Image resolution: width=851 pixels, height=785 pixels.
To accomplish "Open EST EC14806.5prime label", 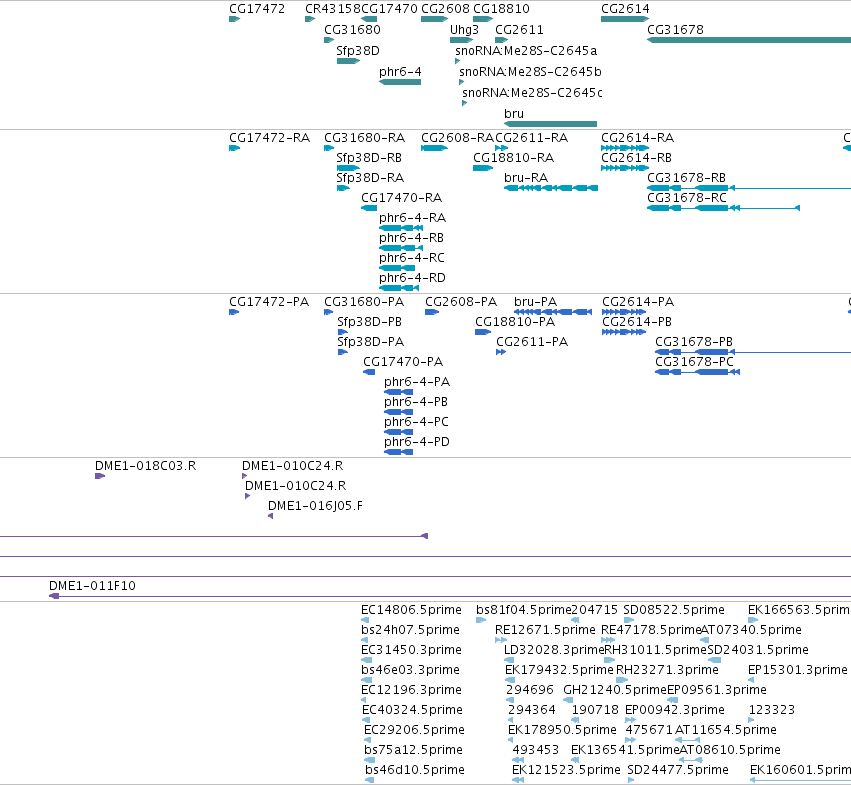I will 411,610.
